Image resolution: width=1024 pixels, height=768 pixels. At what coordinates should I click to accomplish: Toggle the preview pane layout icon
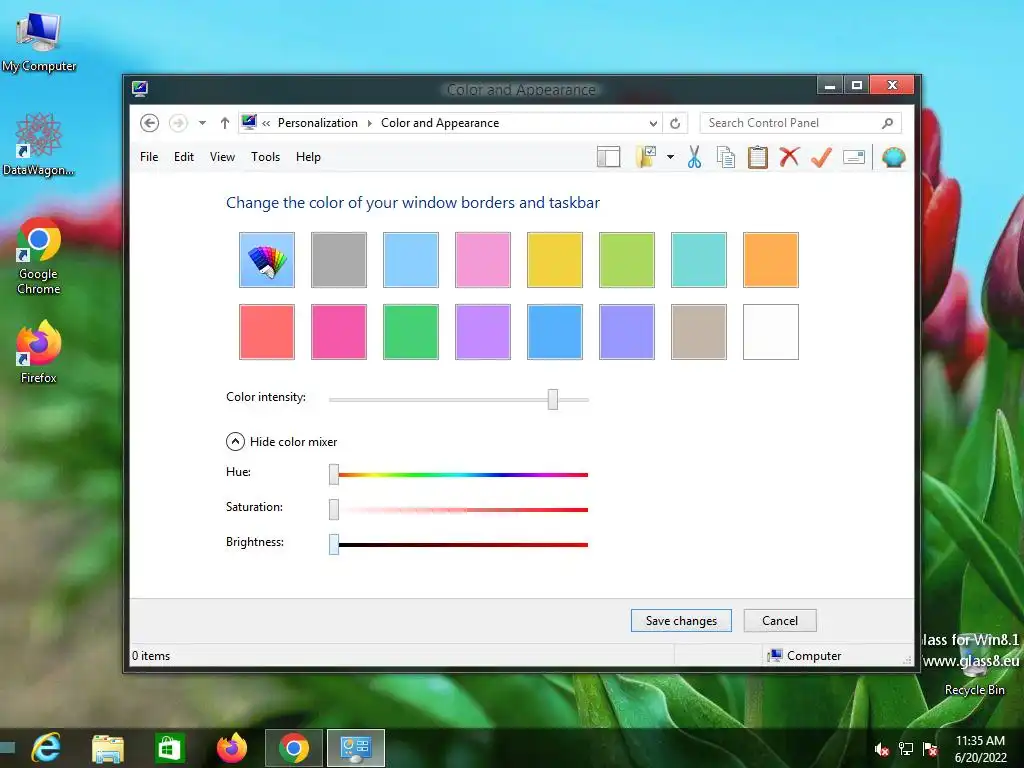pyautogui.click(x=608, y=157)
